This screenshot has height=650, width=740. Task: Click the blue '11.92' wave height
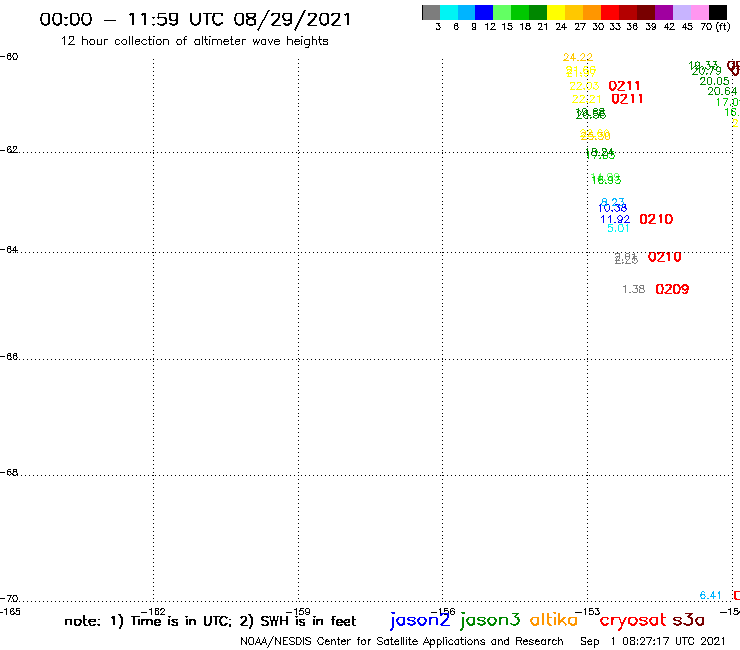point(615,219)
